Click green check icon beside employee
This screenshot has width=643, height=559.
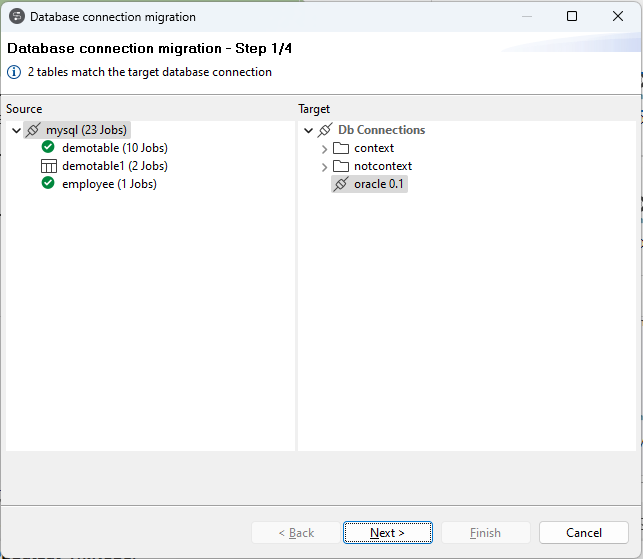[x=48, y=184]
